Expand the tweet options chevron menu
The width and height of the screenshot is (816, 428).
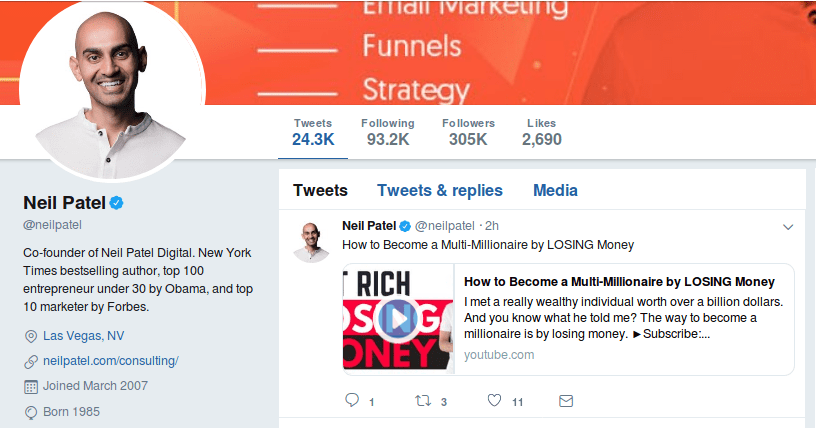(x=788, y=225)
